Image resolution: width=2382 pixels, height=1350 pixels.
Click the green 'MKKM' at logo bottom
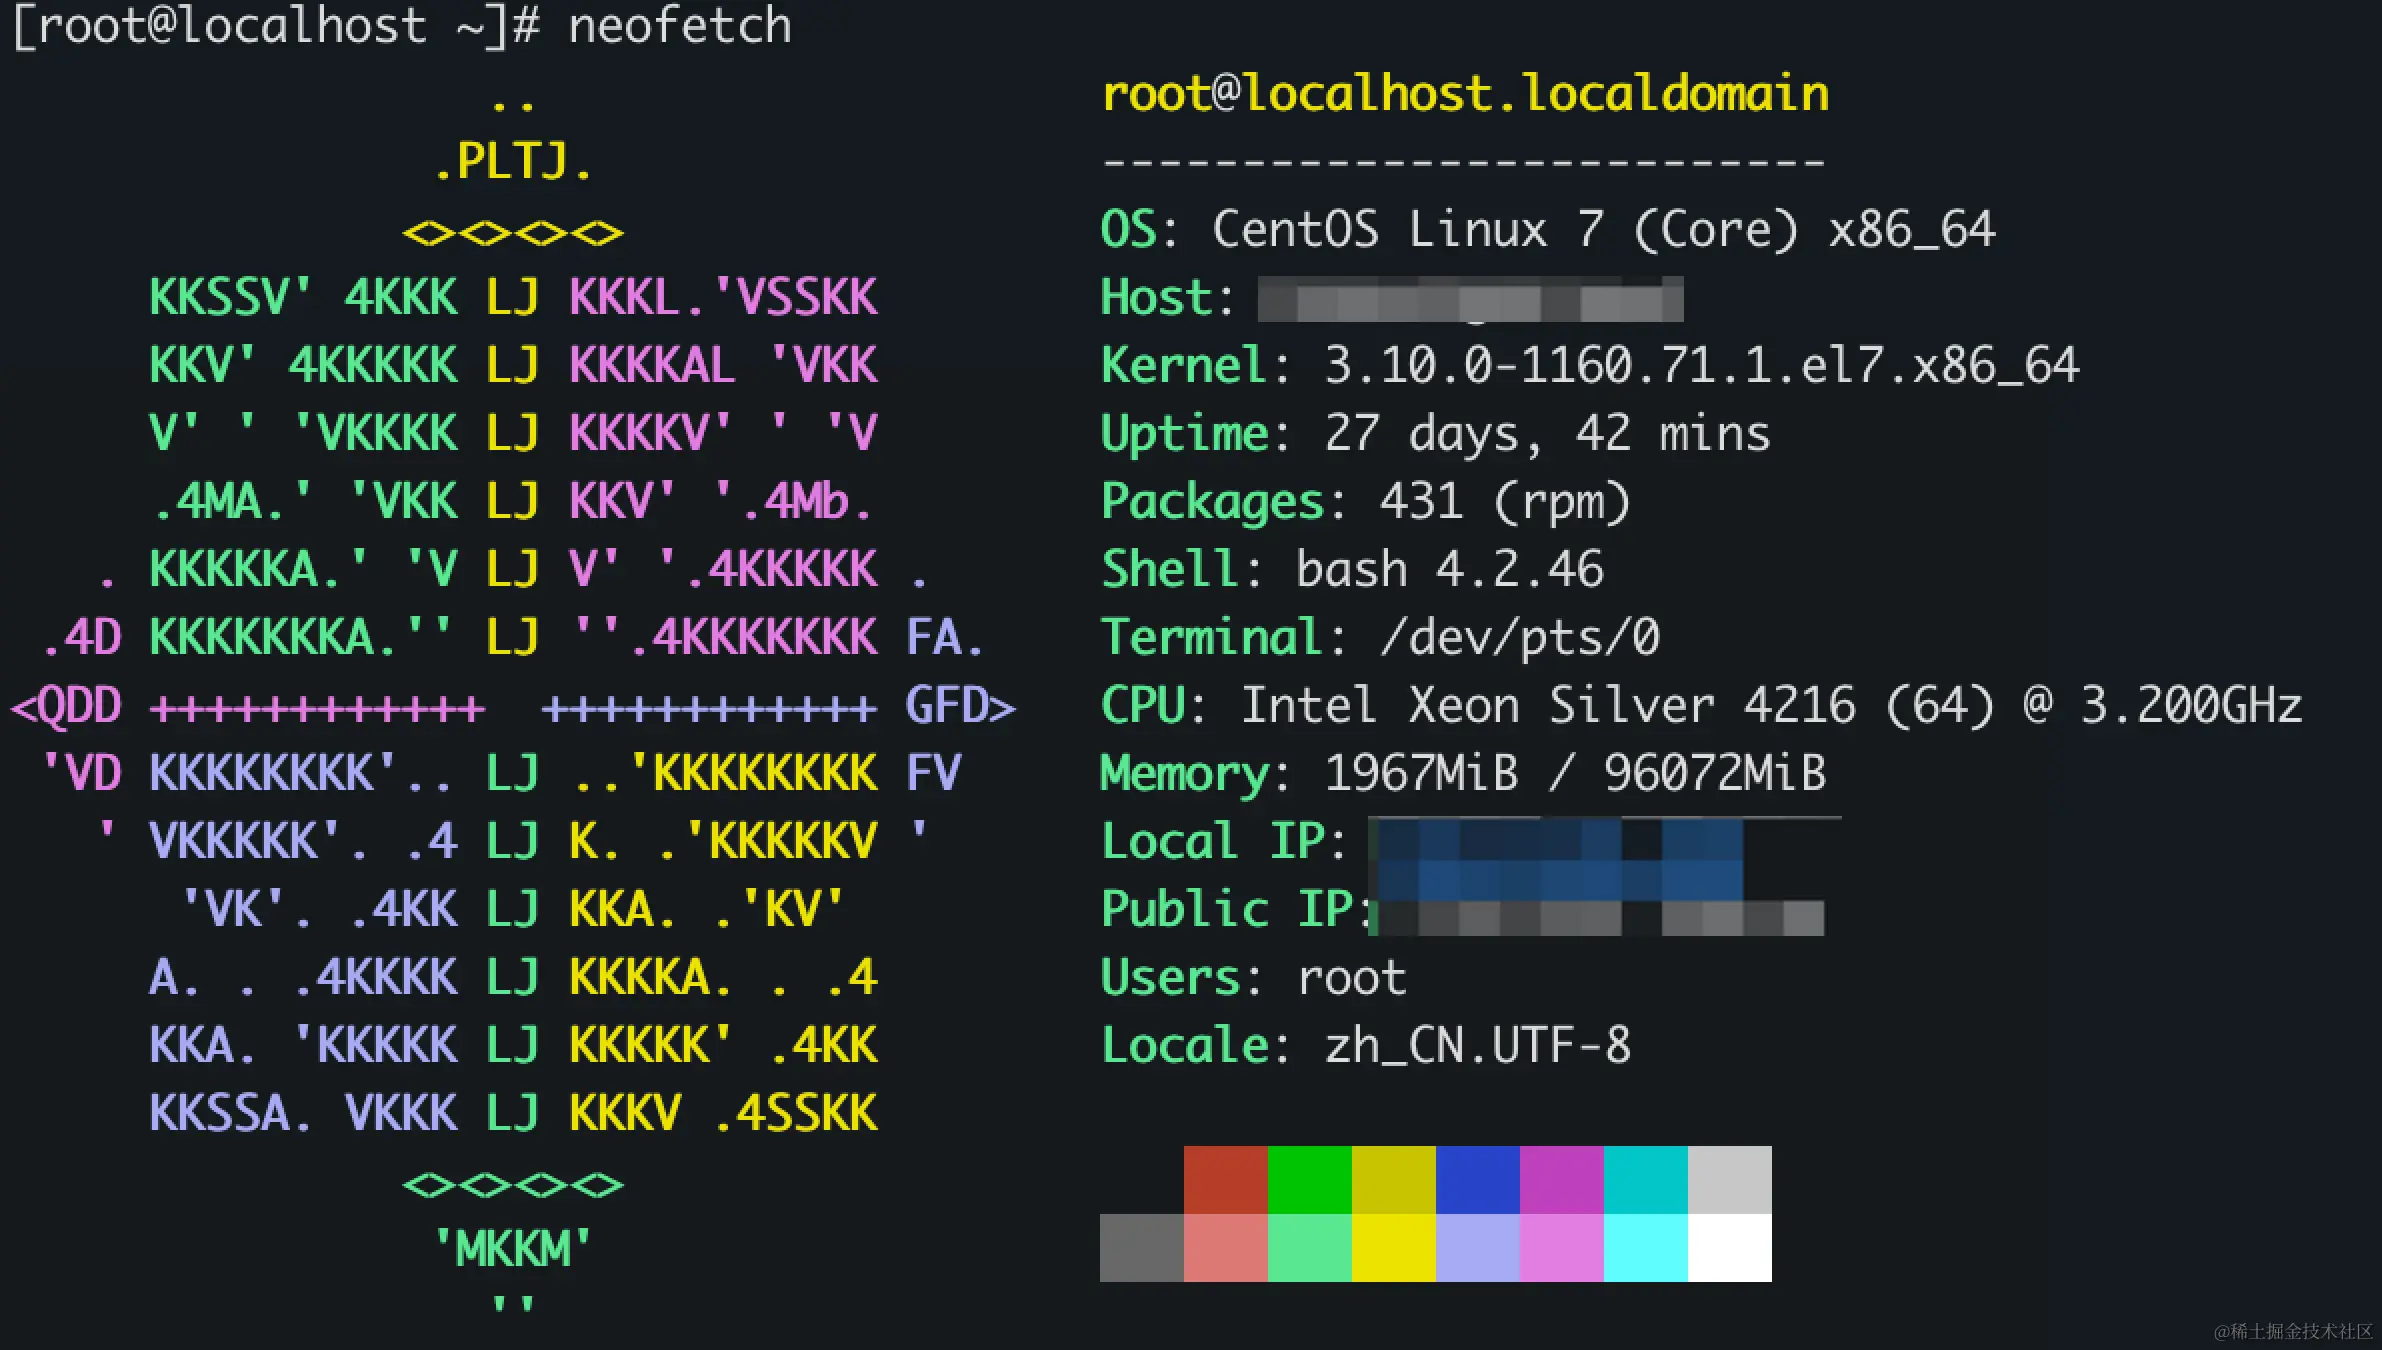click(514, 1244)
